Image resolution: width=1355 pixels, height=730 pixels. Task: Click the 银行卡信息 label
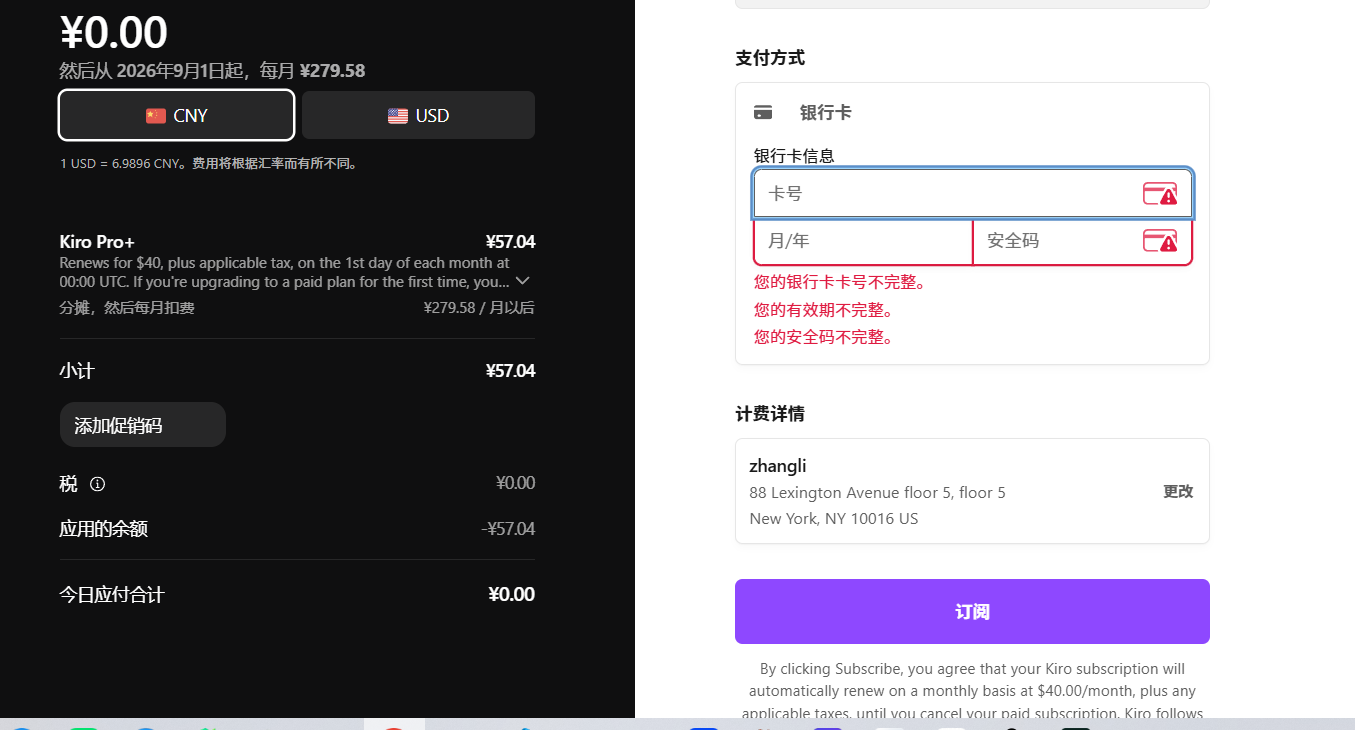[x=794, y=155]
